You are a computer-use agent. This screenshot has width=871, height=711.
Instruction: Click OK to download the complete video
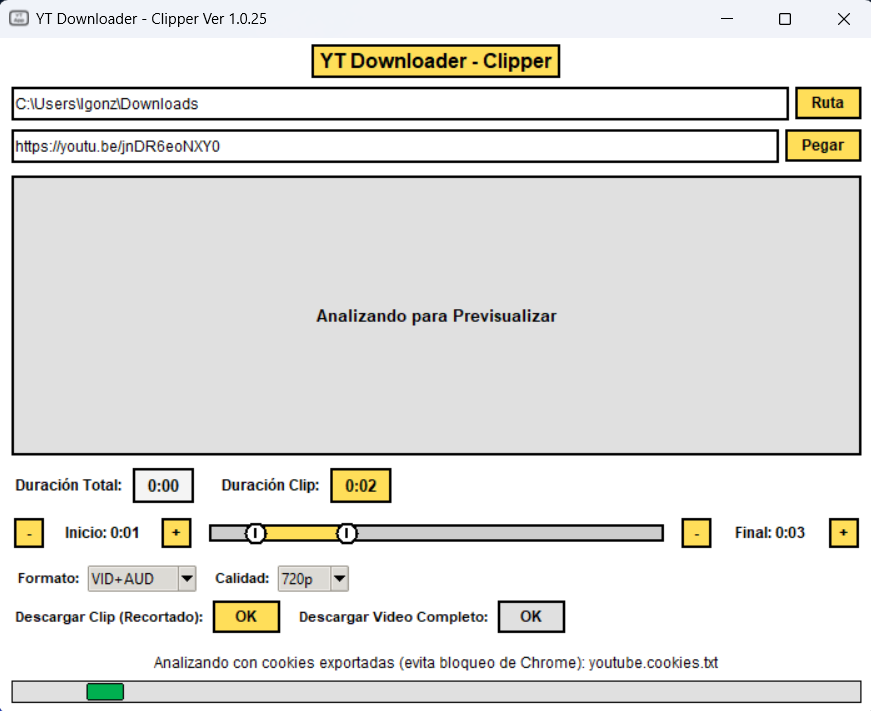(x=531, y=617)
